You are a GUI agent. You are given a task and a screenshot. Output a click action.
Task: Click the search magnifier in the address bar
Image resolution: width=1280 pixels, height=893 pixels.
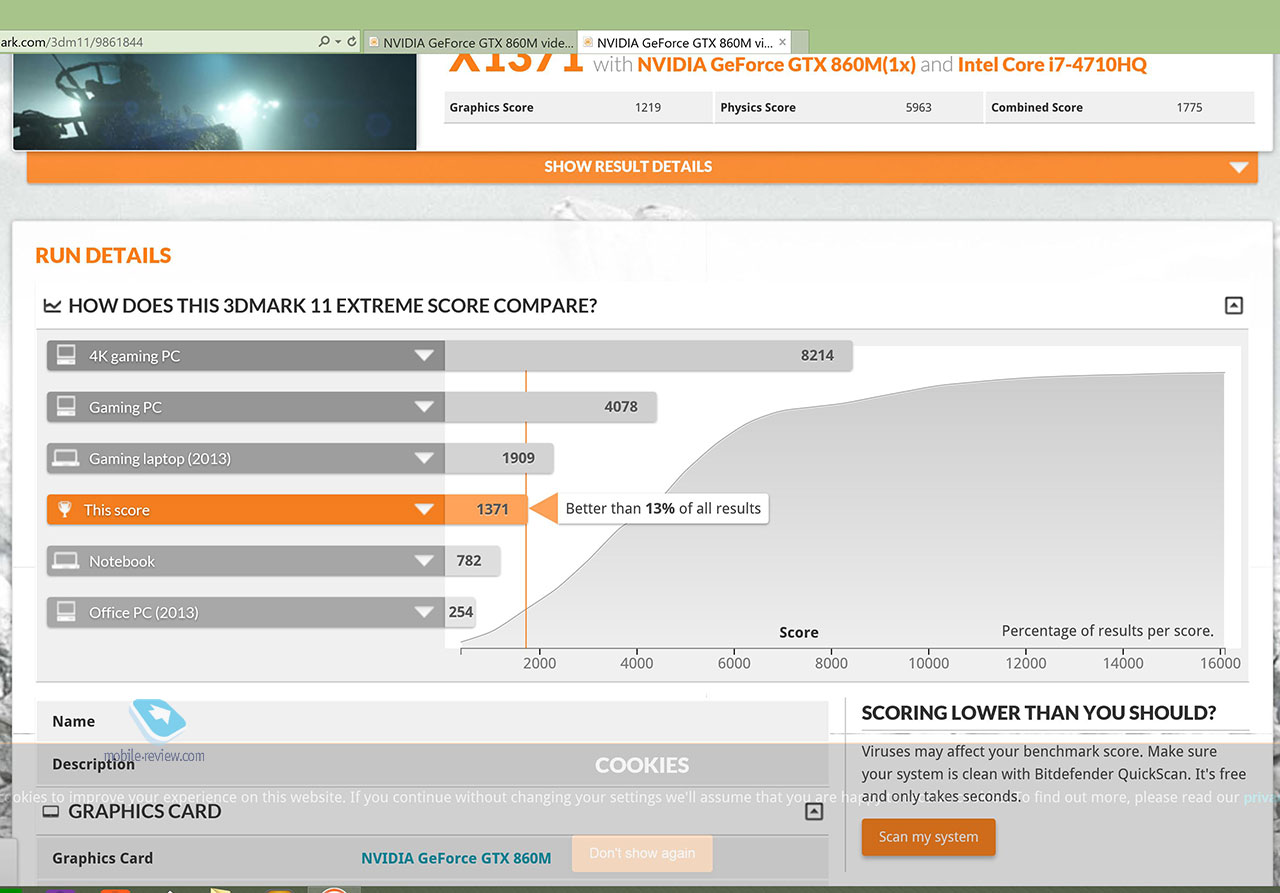point(324,42)
